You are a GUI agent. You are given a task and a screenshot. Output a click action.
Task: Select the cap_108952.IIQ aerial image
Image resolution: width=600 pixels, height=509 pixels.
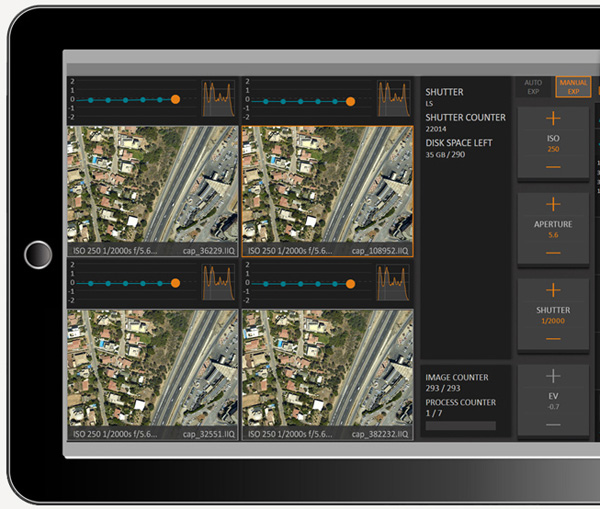click(328, 186)
